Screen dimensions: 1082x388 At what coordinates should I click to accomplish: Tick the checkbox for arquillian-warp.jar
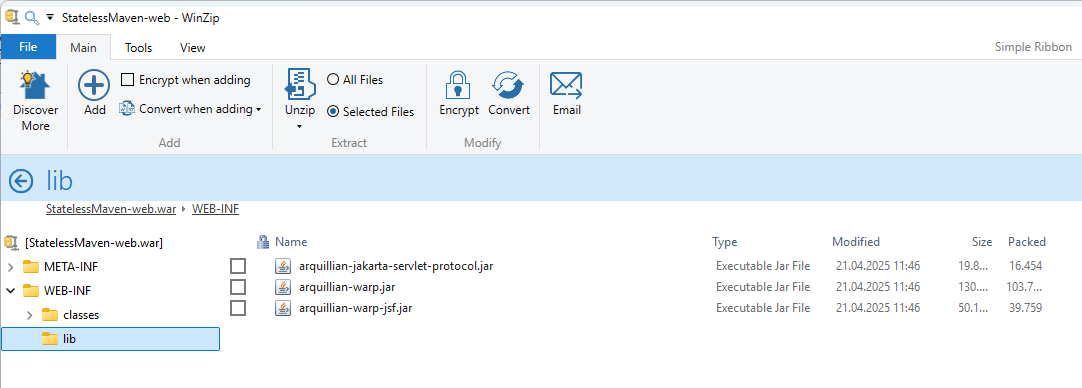click(x=237, y=287)
